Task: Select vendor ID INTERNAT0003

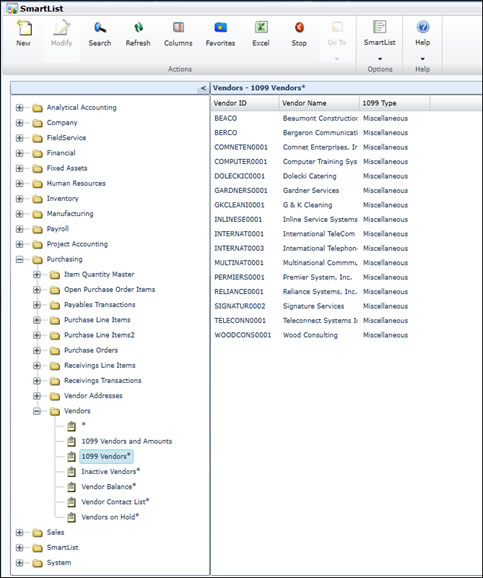Action: coord(239,248)
